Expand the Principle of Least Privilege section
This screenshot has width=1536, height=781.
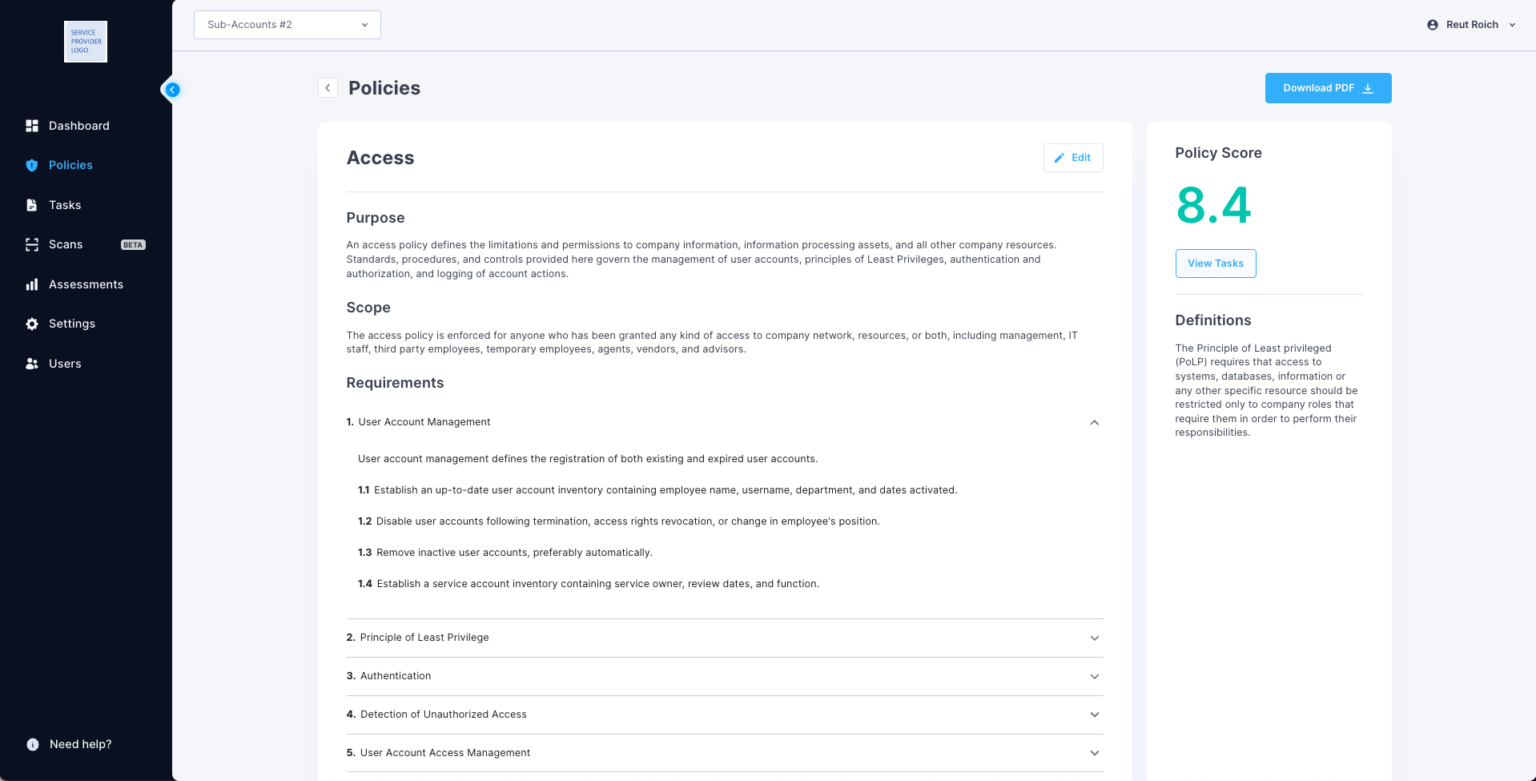(1093, 637)
